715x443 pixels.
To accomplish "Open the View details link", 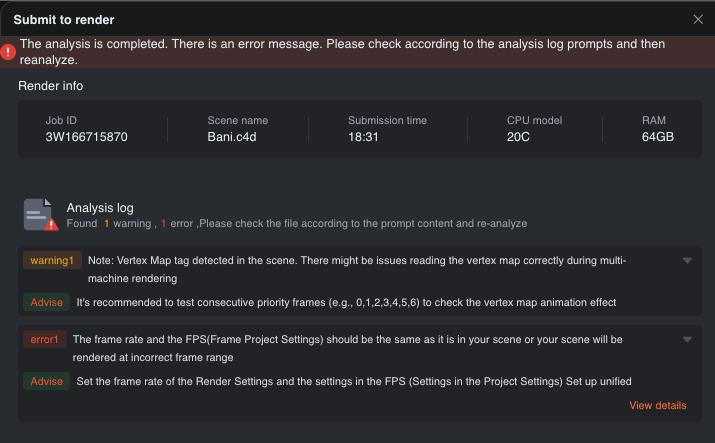I will click(657, 405).
